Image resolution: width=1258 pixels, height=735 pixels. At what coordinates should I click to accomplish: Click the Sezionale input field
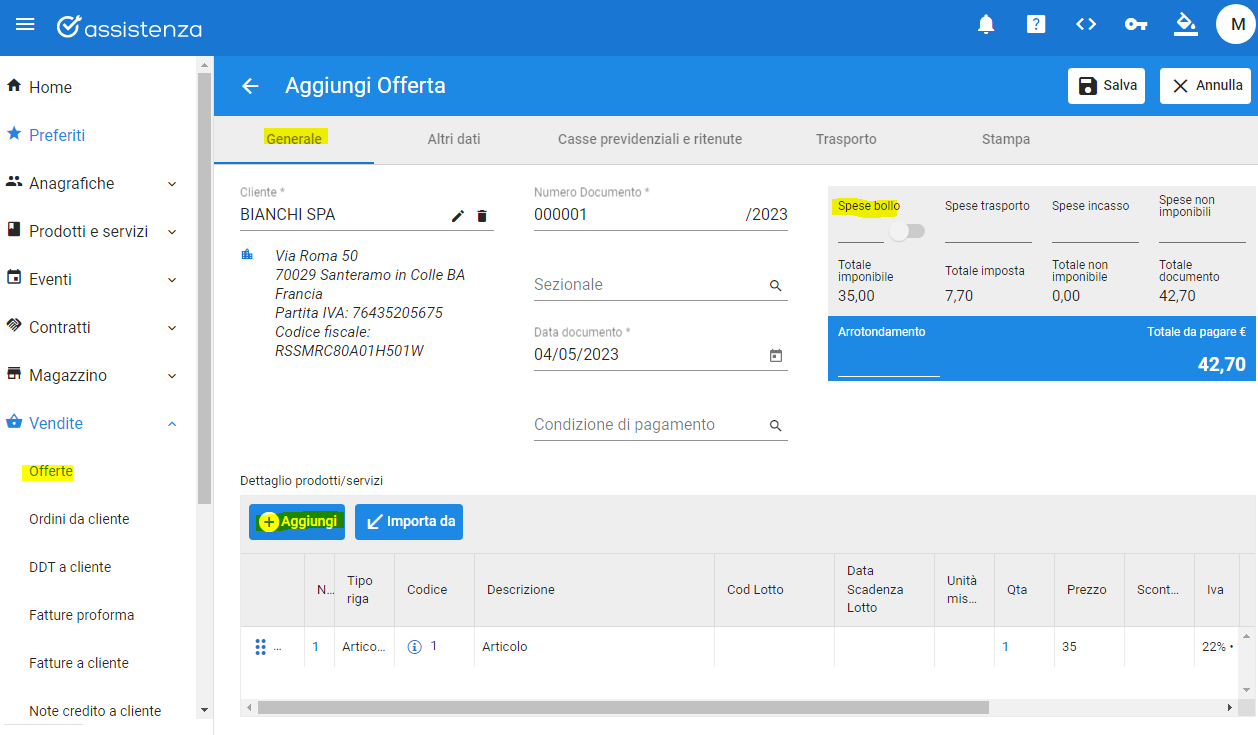tap(661, 285)
